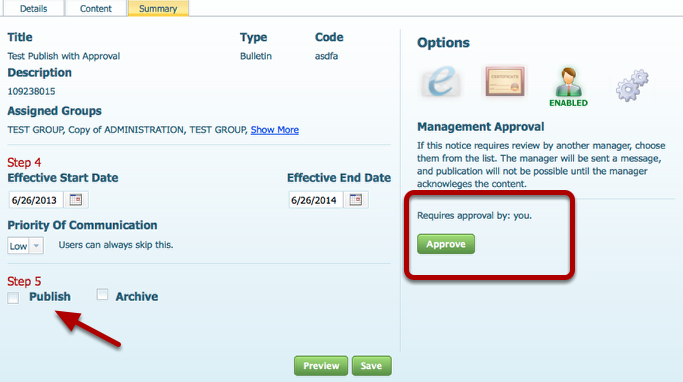Select the description value 109238015
The width and height of the screenshot is (683, 382).
31,91
